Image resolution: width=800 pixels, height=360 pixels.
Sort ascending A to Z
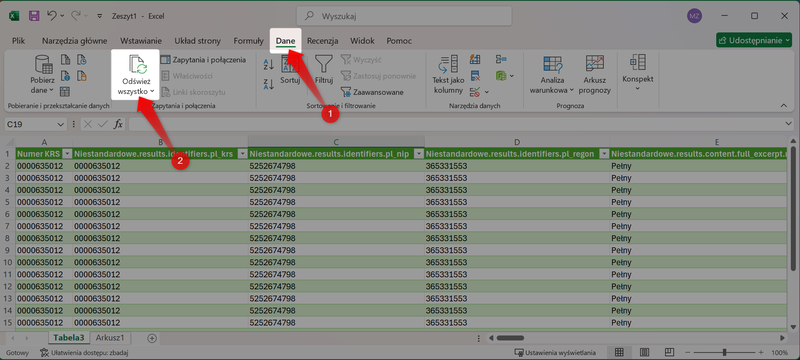pos(268,65)
